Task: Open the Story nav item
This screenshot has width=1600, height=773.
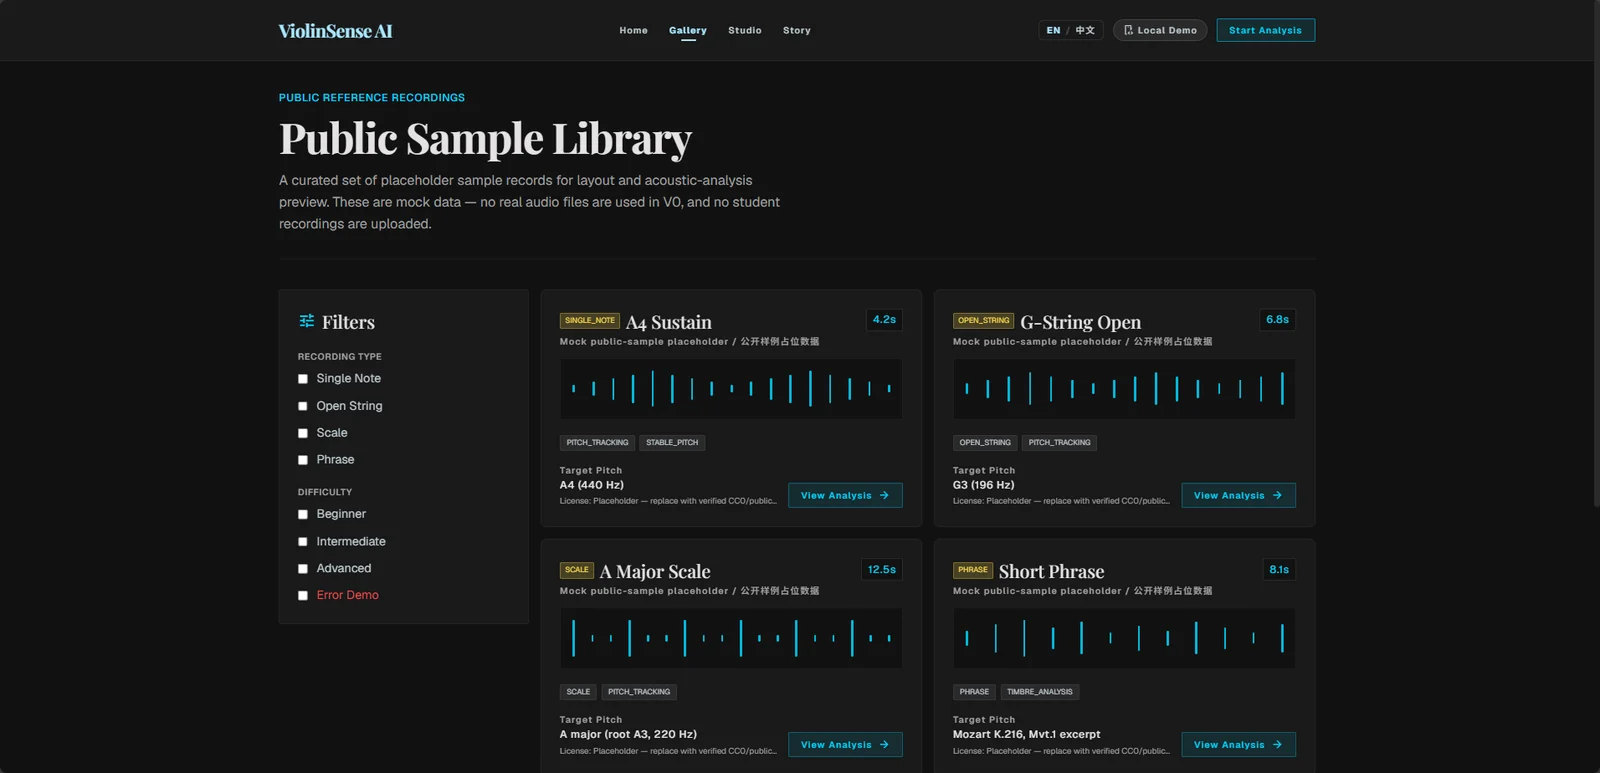Action: coord(797,30)
